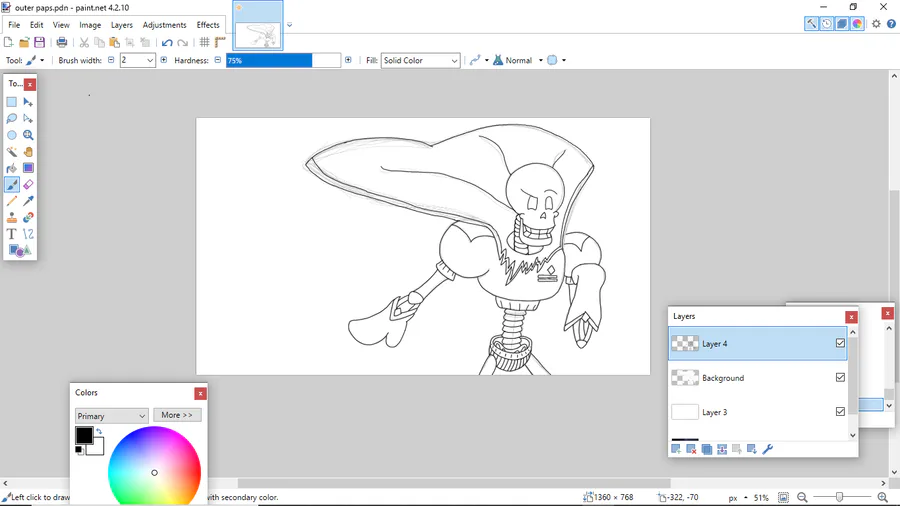Close the Layers panel

click(851, 317)
